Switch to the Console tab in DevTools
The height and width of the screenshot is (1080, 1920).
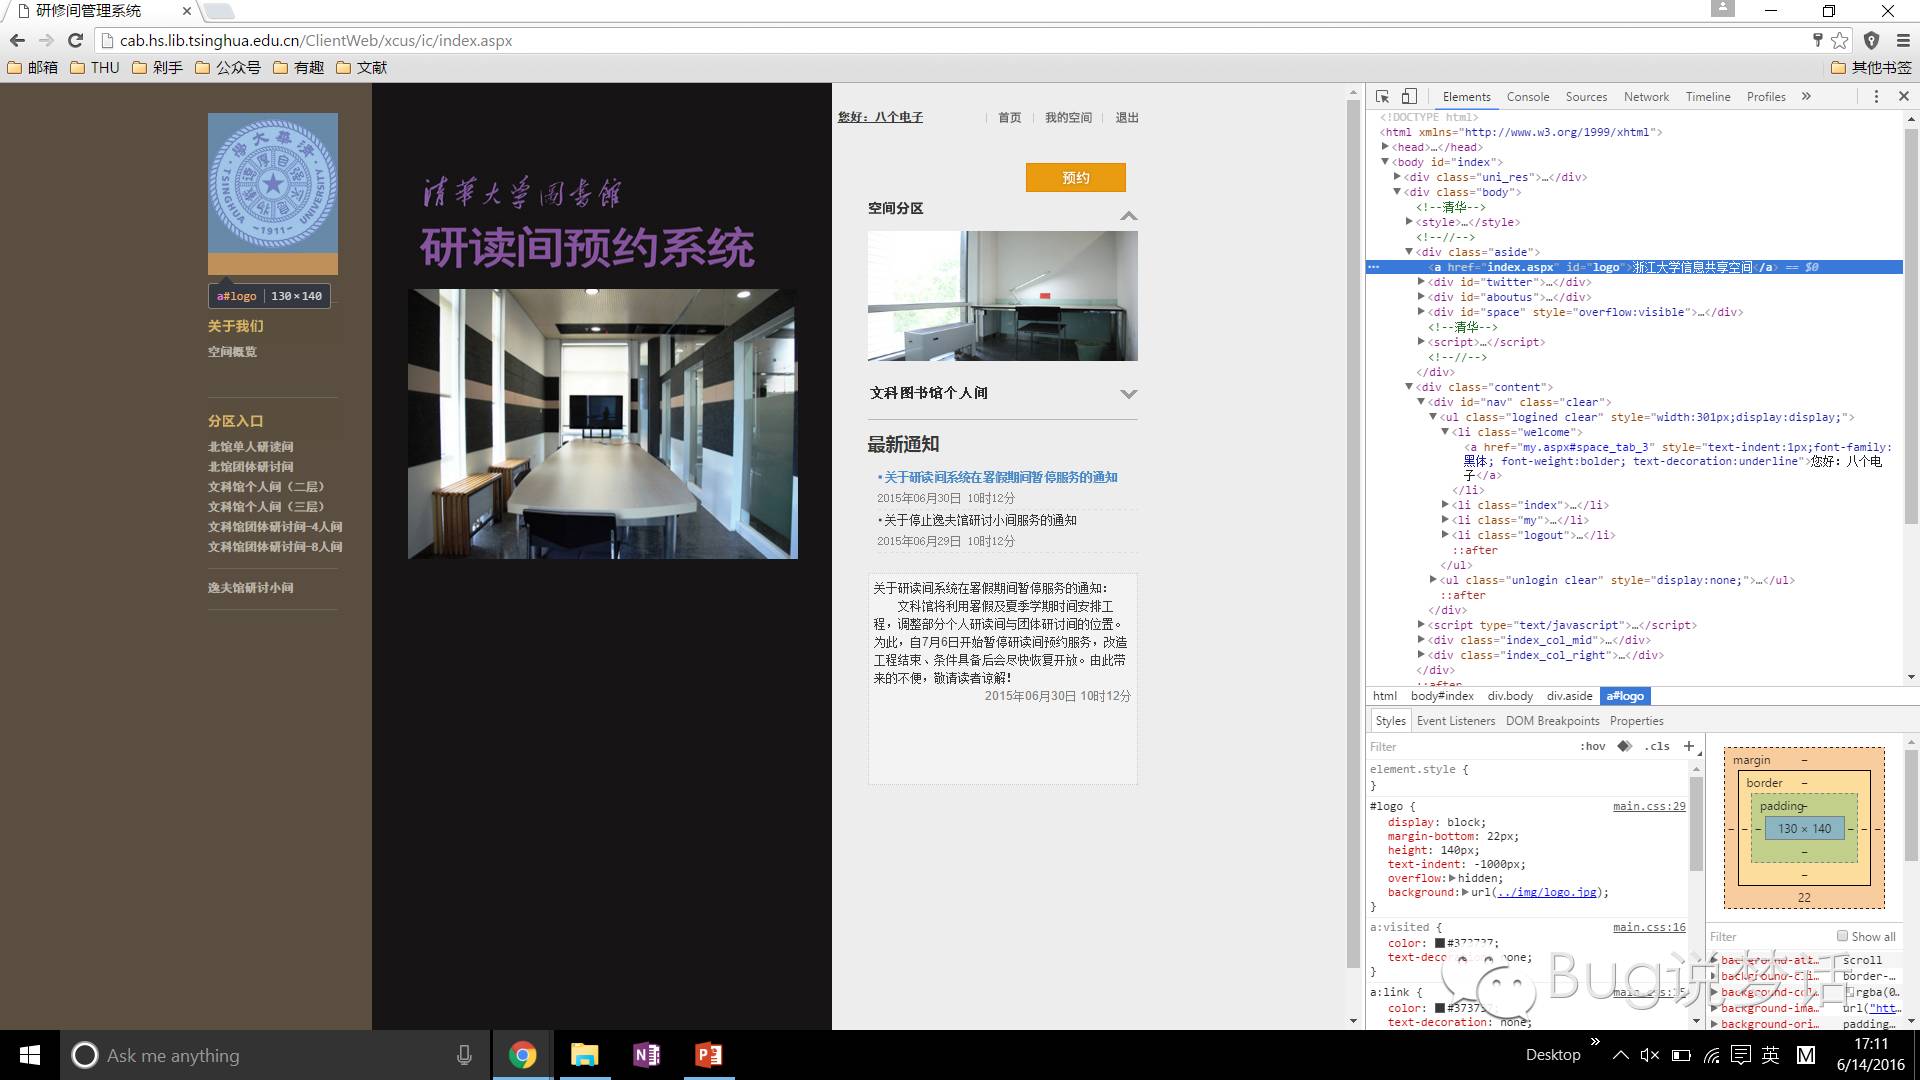click(x=1527, y=97)
